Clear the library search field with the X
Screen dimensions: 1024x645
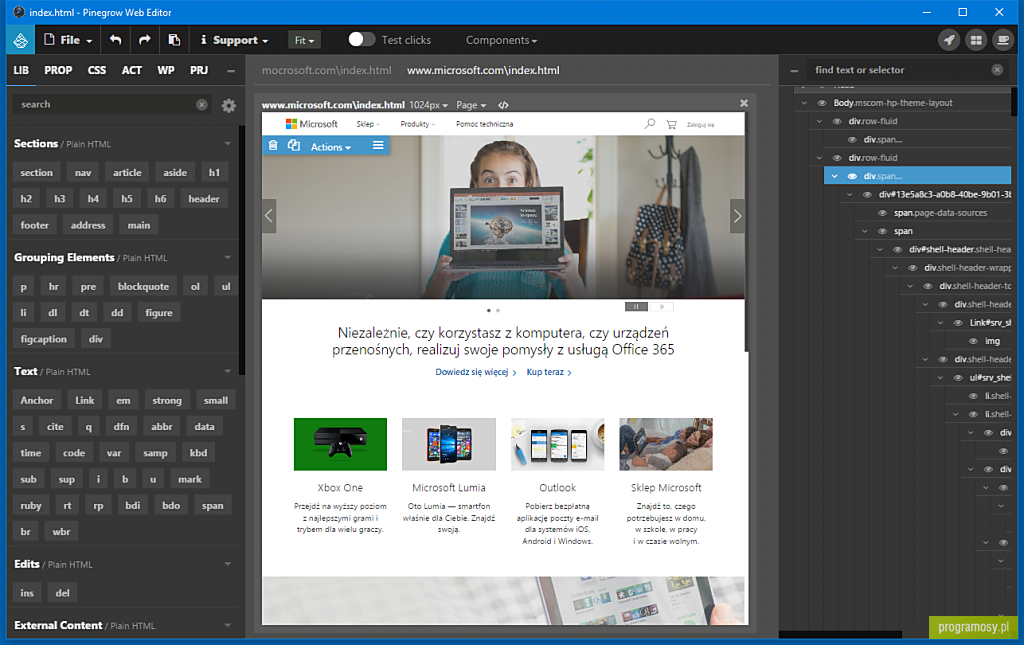click(x=202, y=104)
